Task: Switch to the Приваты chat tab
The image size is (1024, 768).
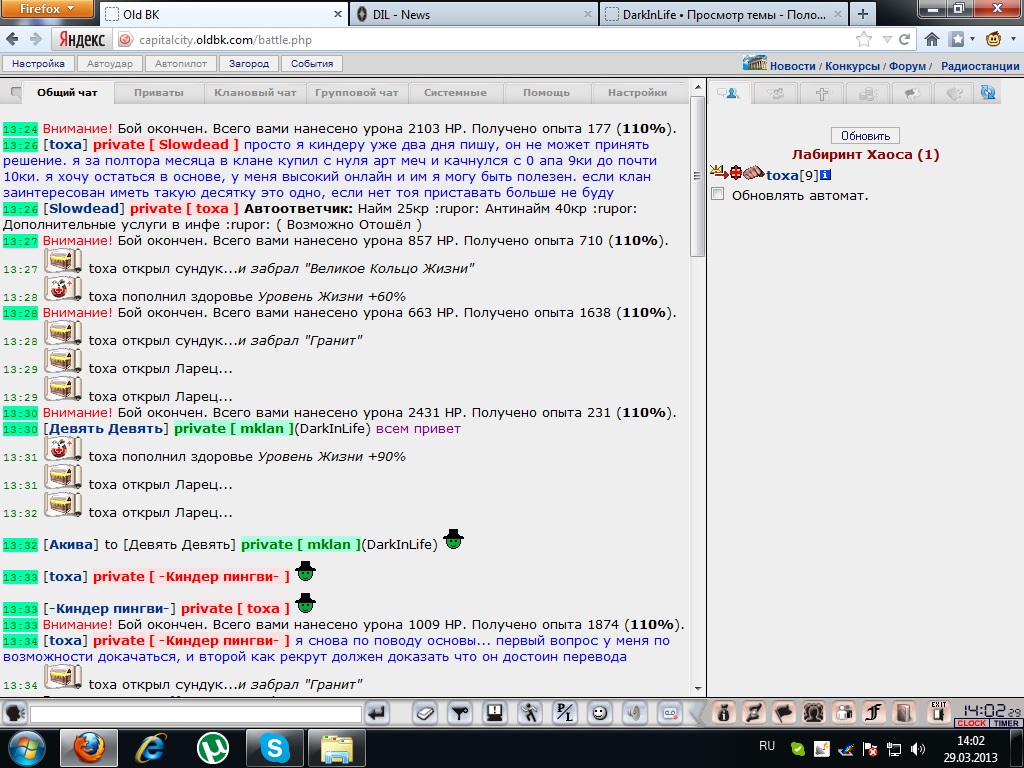Action: (159, 93)
